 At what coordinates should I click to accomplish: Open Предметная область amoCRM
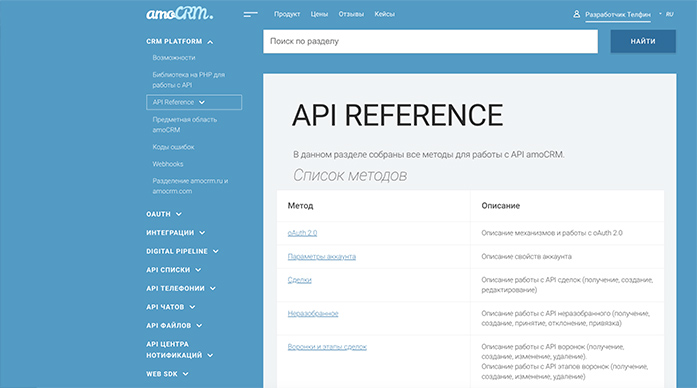(x=184, y=124)
